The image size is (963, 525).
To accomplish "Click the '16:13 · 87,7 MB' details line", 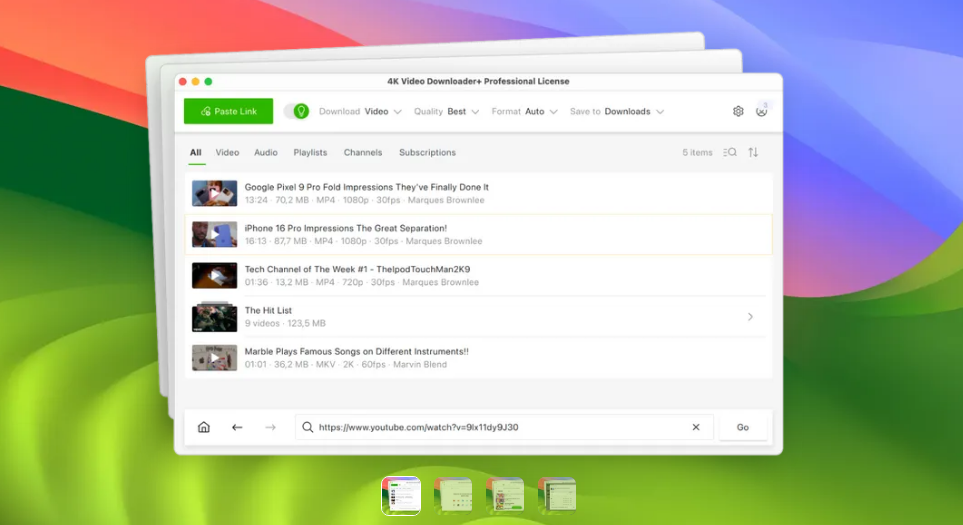I will click(x=364, y=241).
